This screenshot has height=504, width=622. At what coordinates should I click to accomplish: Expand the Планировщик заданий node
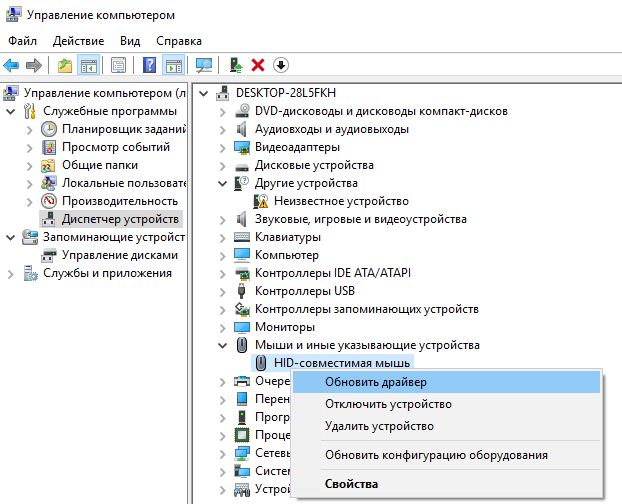[29, 130]
